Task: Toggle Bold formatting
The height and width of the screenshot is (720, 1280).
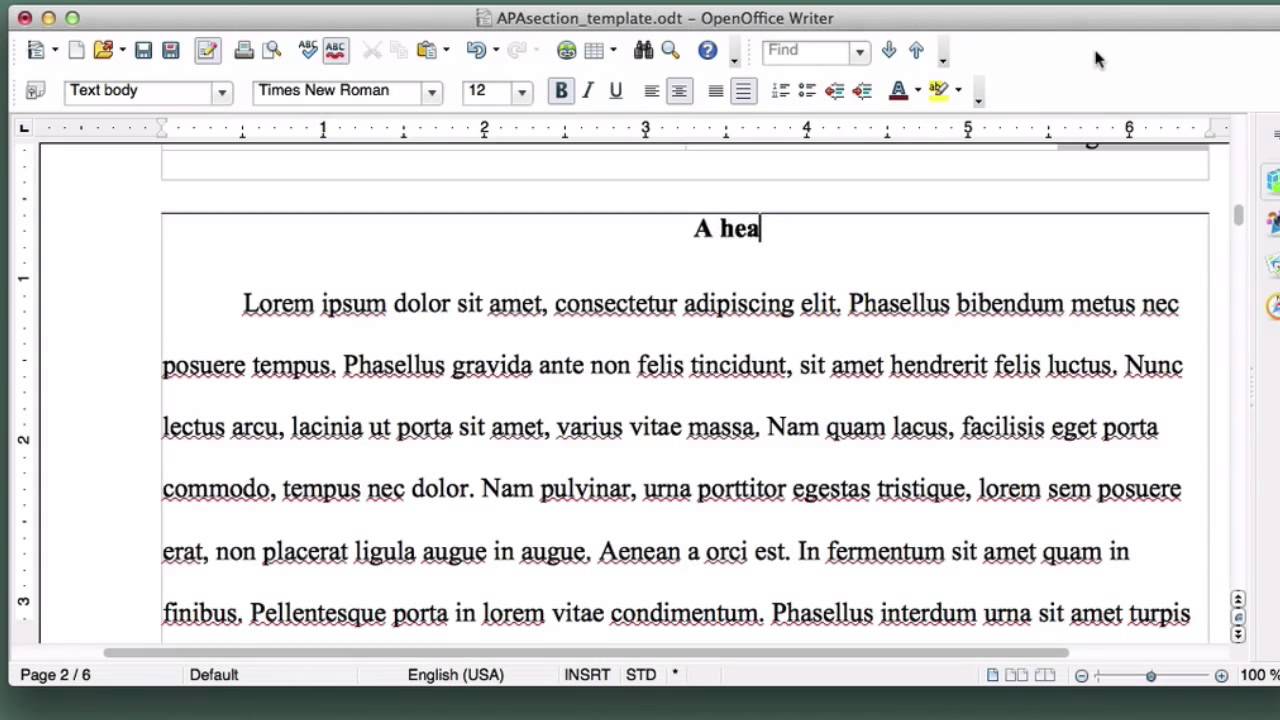Action: pos(561,91)
